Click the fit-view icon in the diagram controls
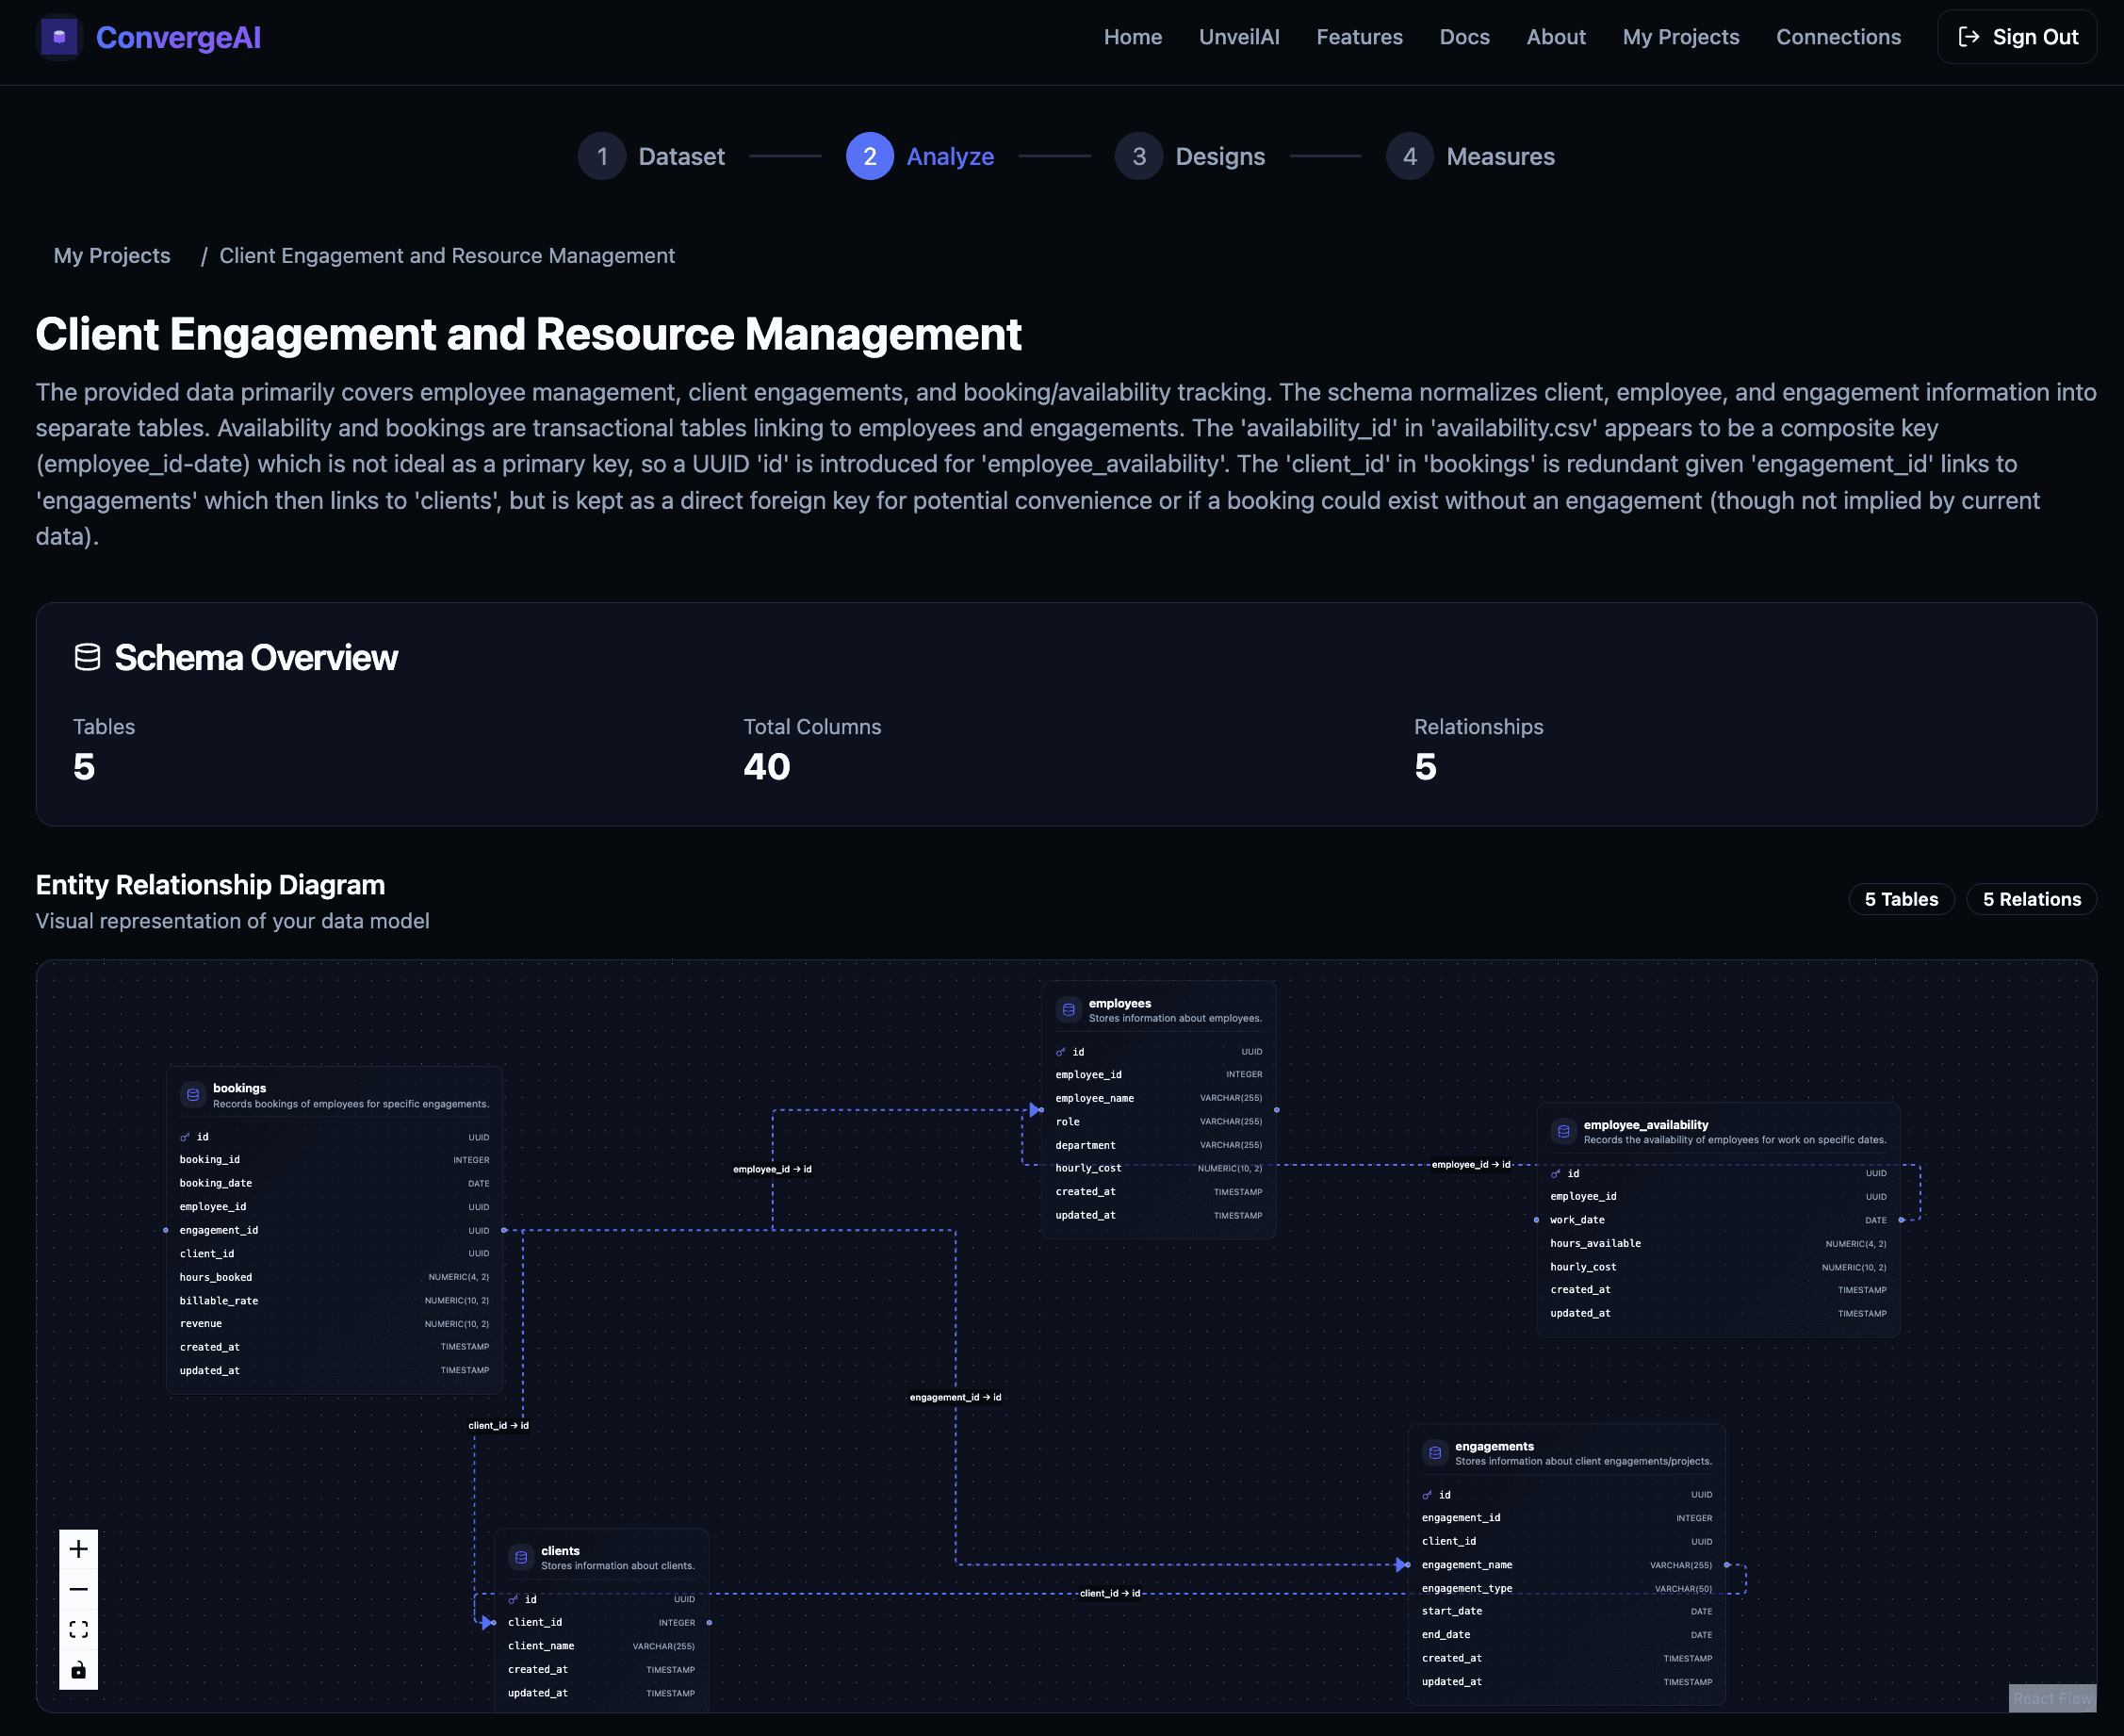This screenshot has height=1736, width=2124. click(x=78, y=1628)
